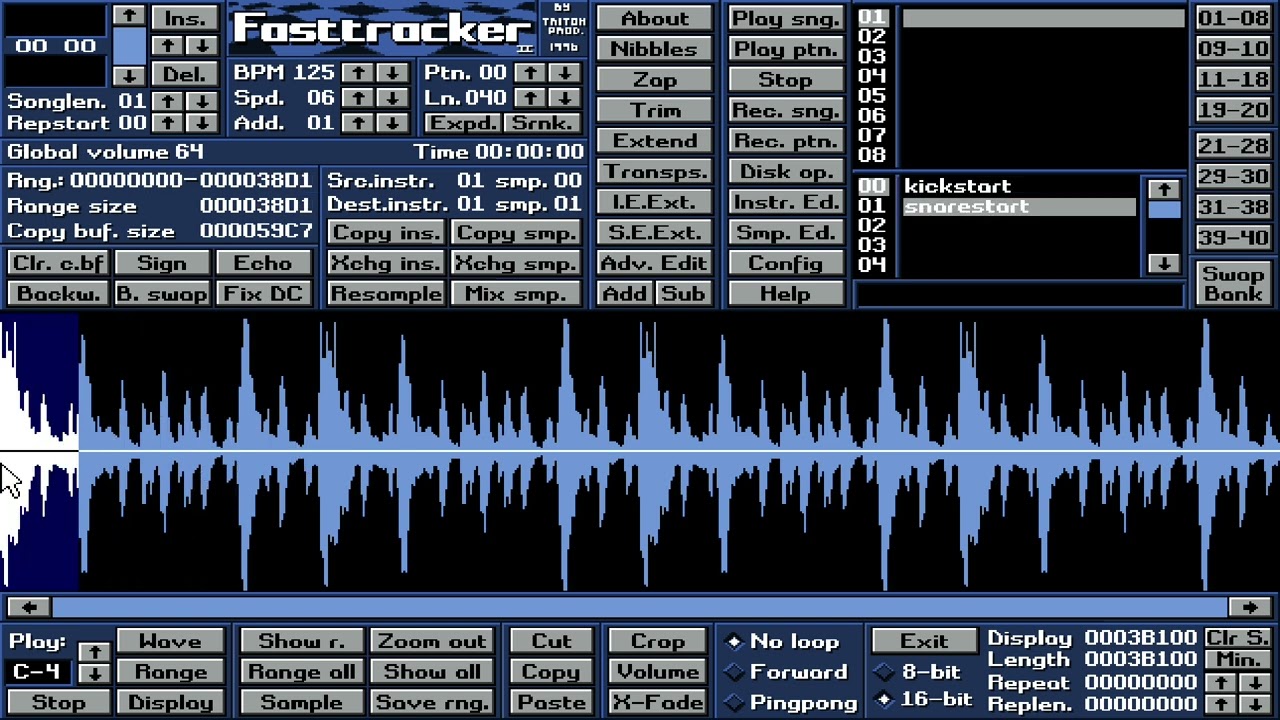Decrease Replen. value with down arrow

coord(1255,704)
